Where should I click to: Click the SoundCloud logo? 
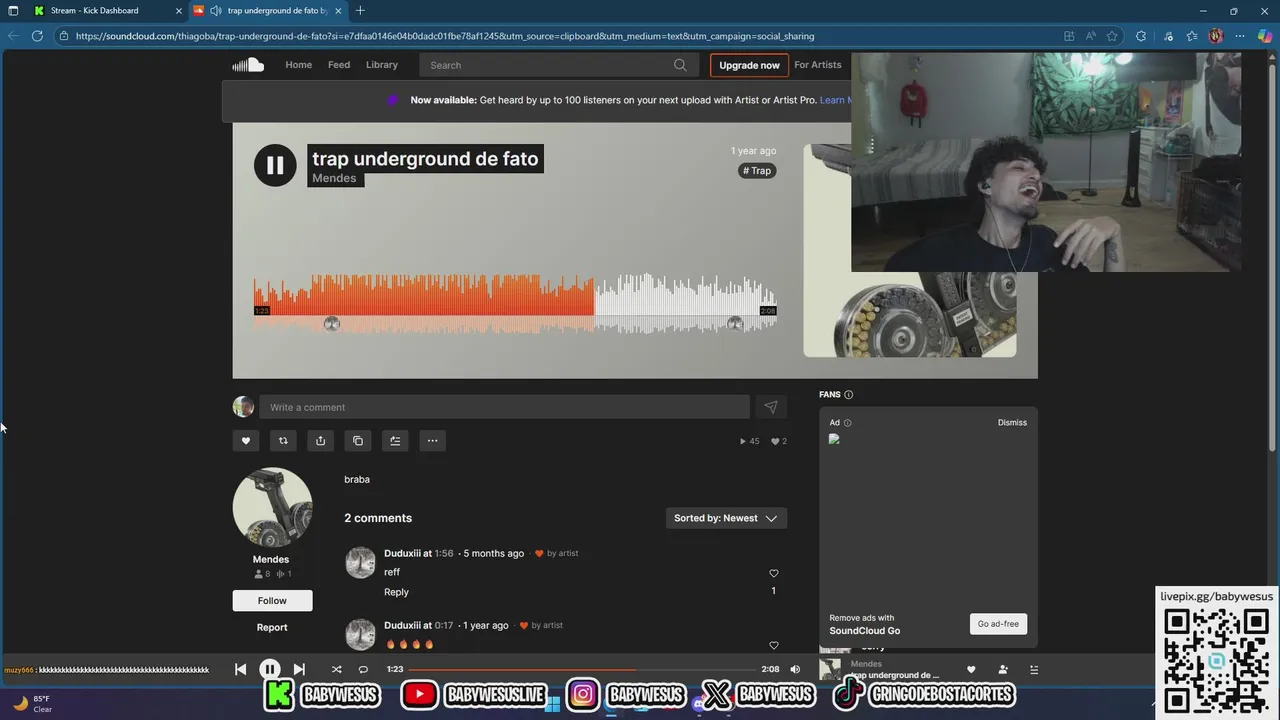[248, 65]
